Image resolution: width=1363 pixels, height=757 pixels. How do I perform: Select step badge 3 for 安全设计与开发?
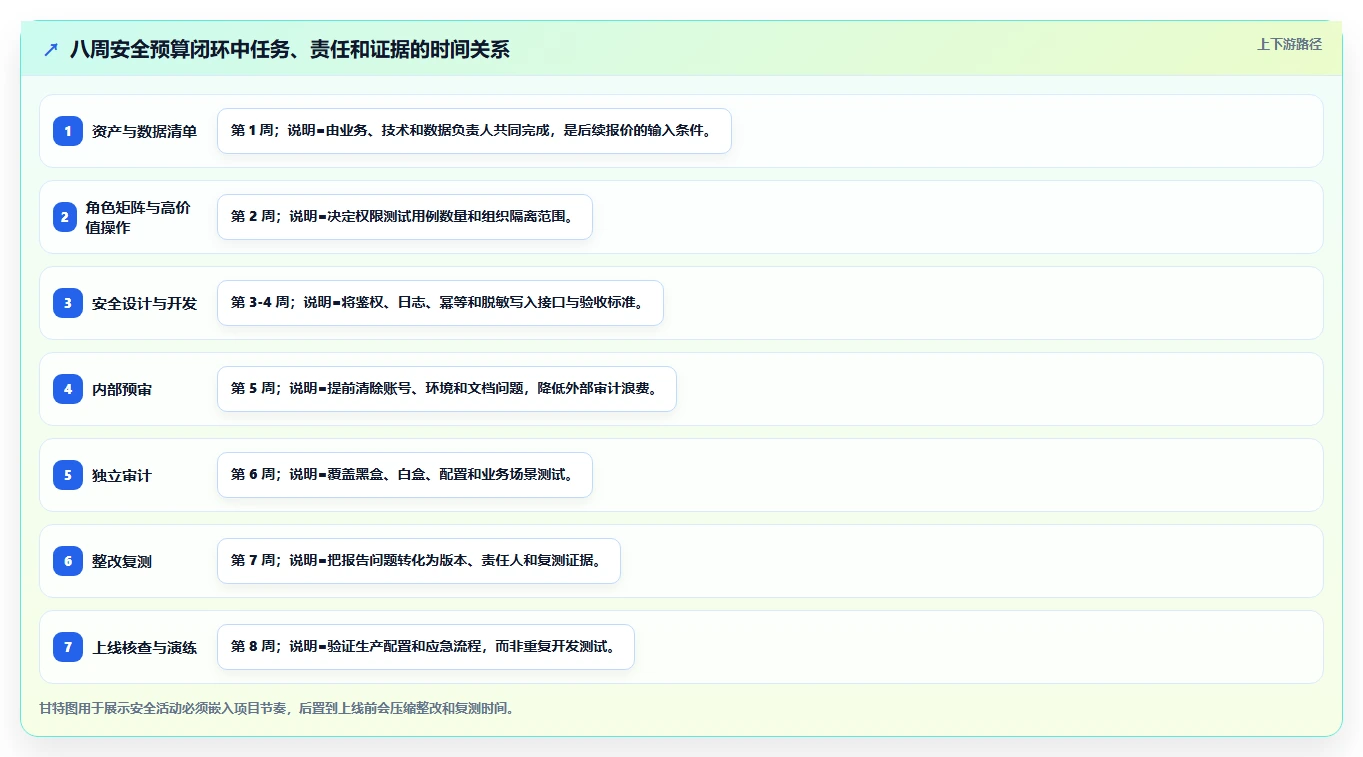coord(68,303)
